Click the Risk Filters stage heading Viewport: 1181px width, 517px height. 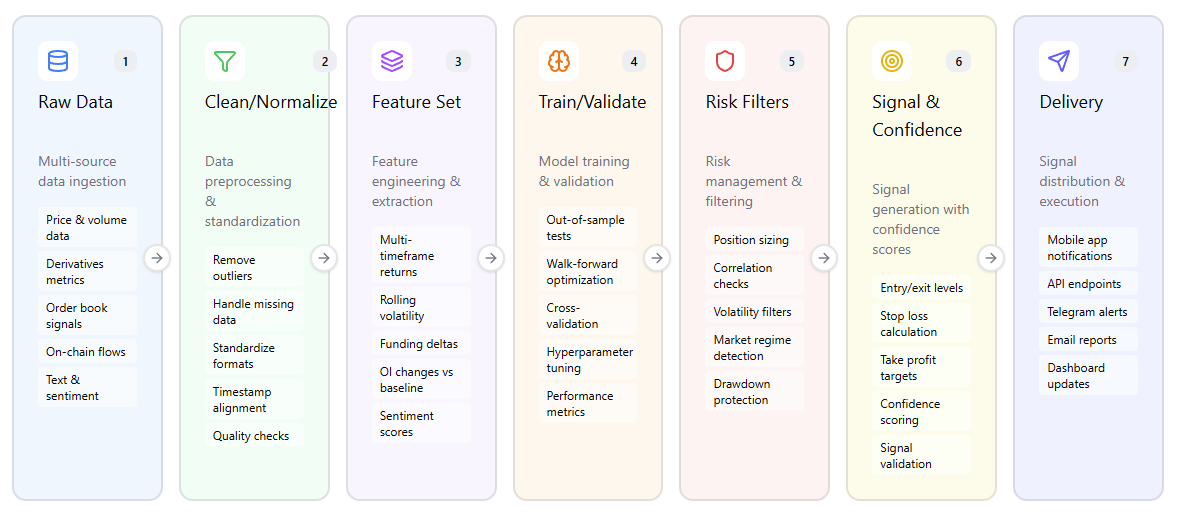747,102
